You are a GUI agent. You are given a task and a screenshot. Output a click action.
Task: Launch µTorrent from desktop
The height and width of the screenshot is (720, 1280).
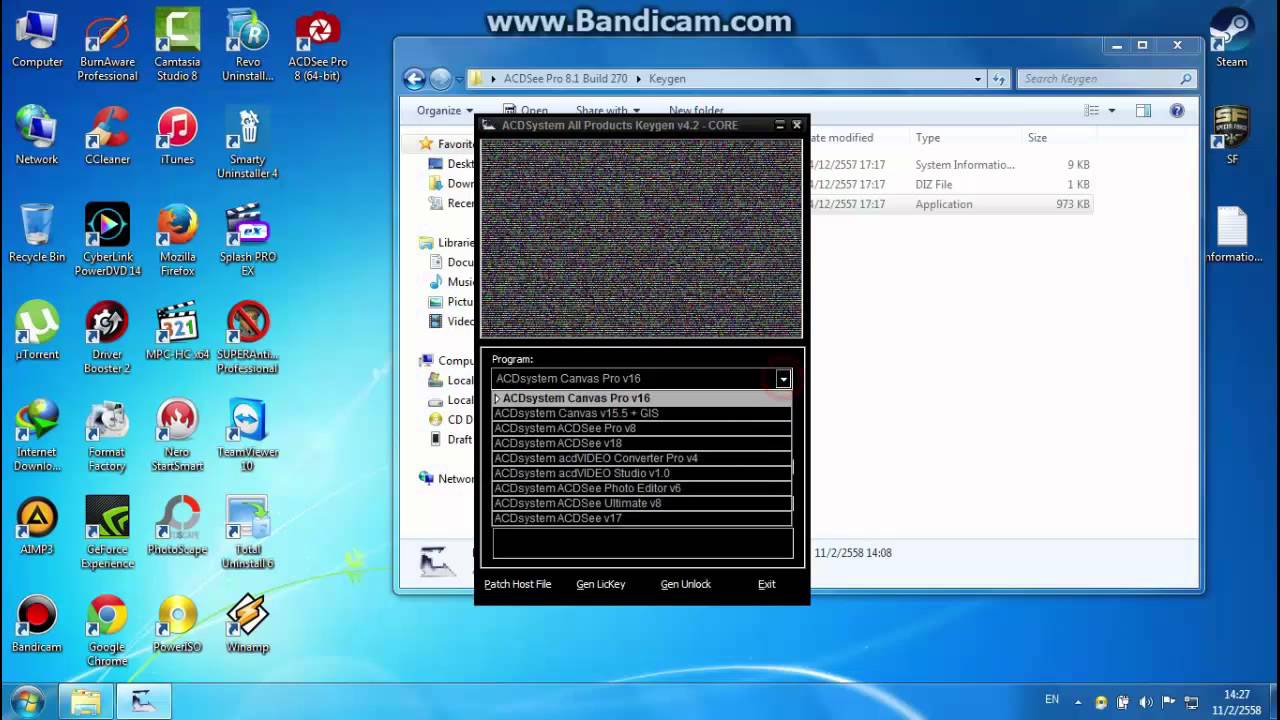click(37, 331)
